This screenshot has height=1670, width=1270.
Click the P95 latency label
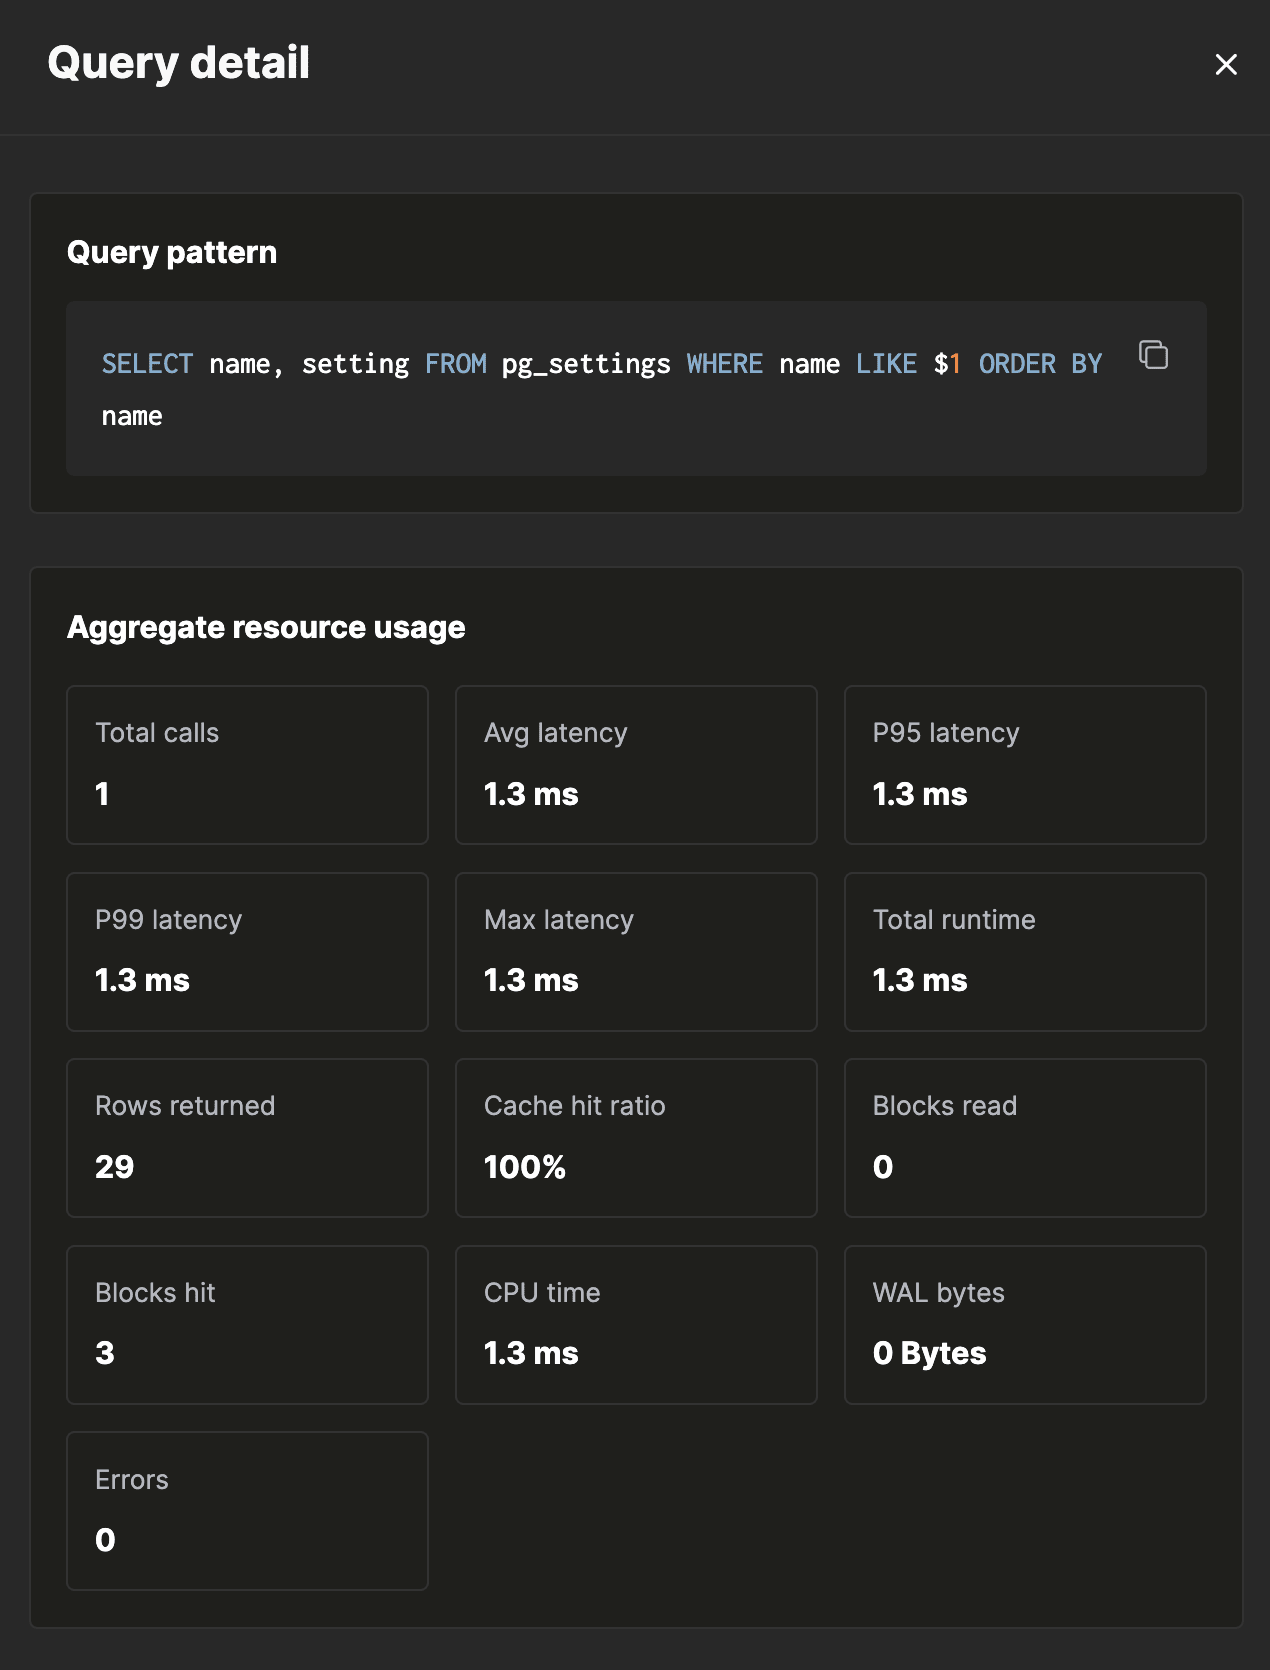pyautogui.click(x=946, y=733)
